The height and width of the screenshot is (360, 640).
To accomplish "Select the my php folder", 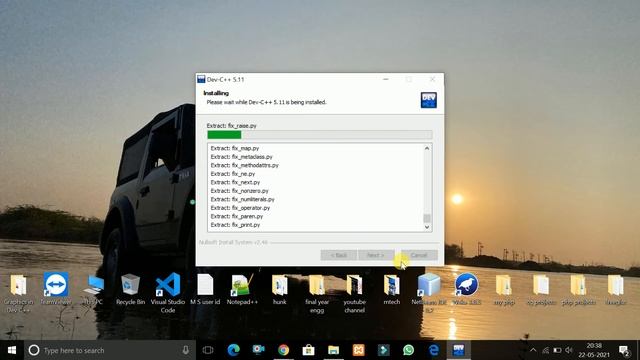I will [504, 289].
